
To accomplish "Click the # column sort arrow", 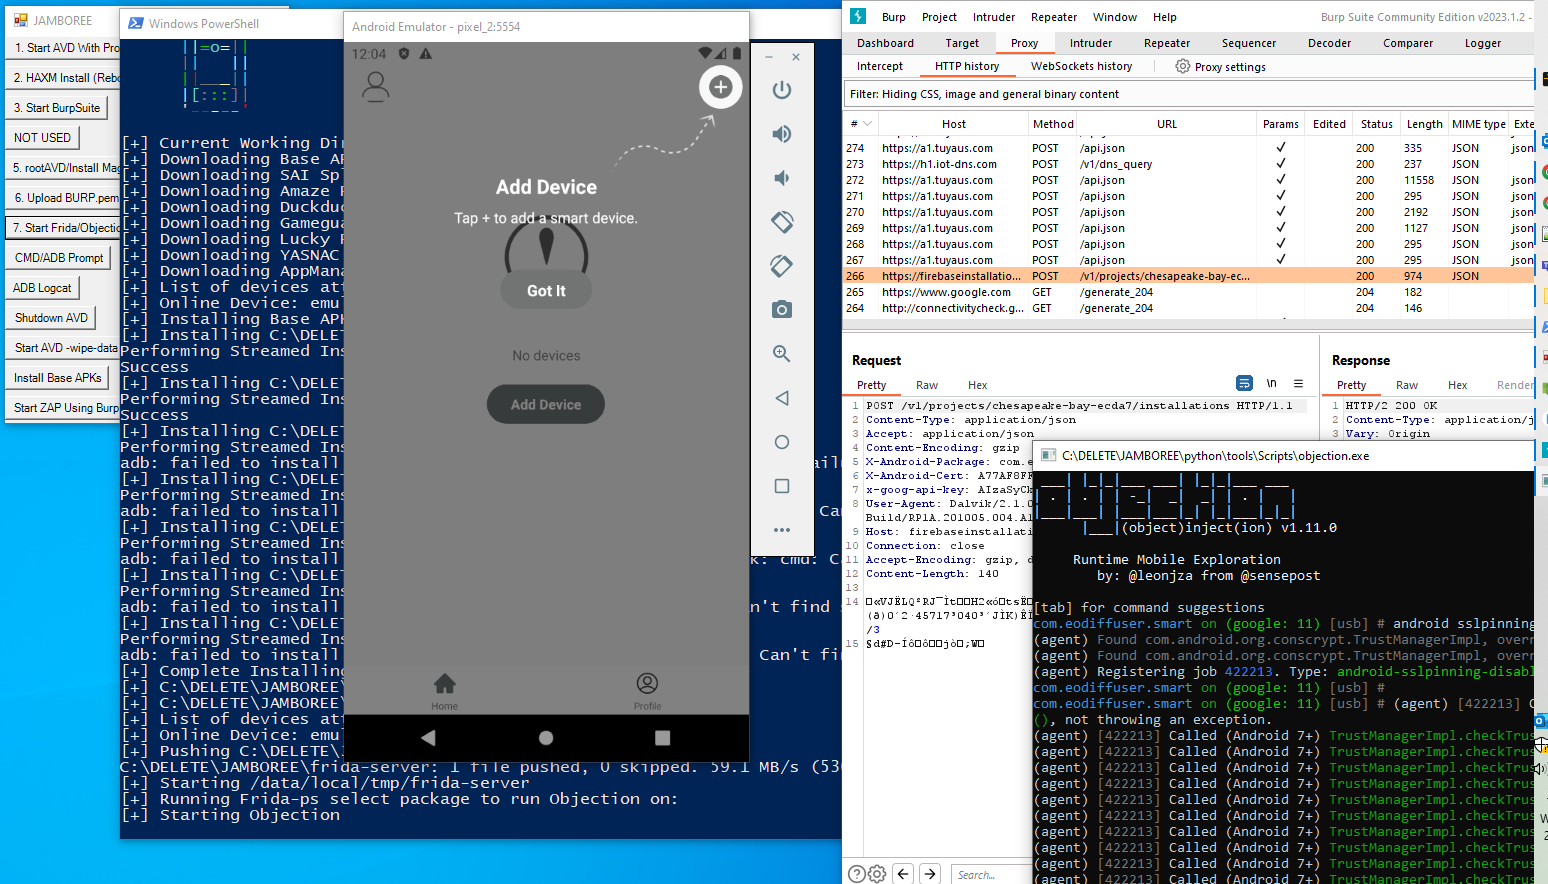I will coord(867,124).
